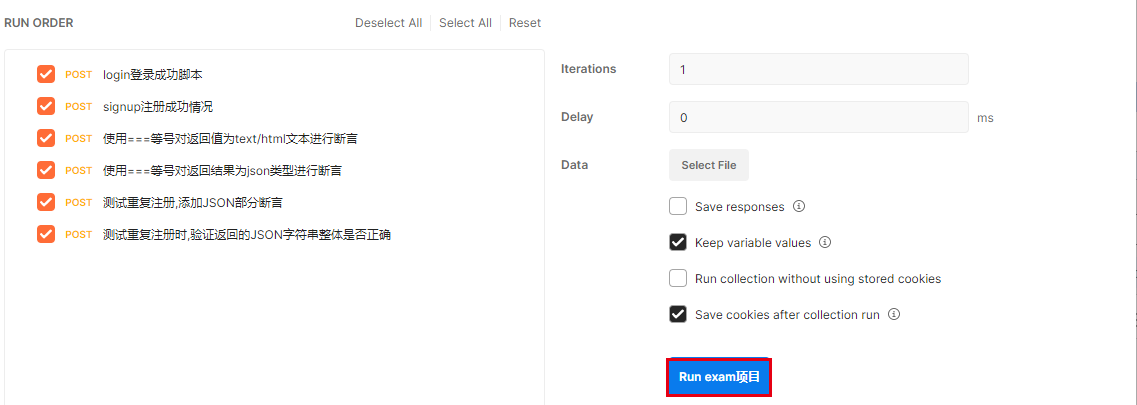
Task: Uncheck the JSON字符串整体是否正确 request checkbox
Action: tap(46, 234)
